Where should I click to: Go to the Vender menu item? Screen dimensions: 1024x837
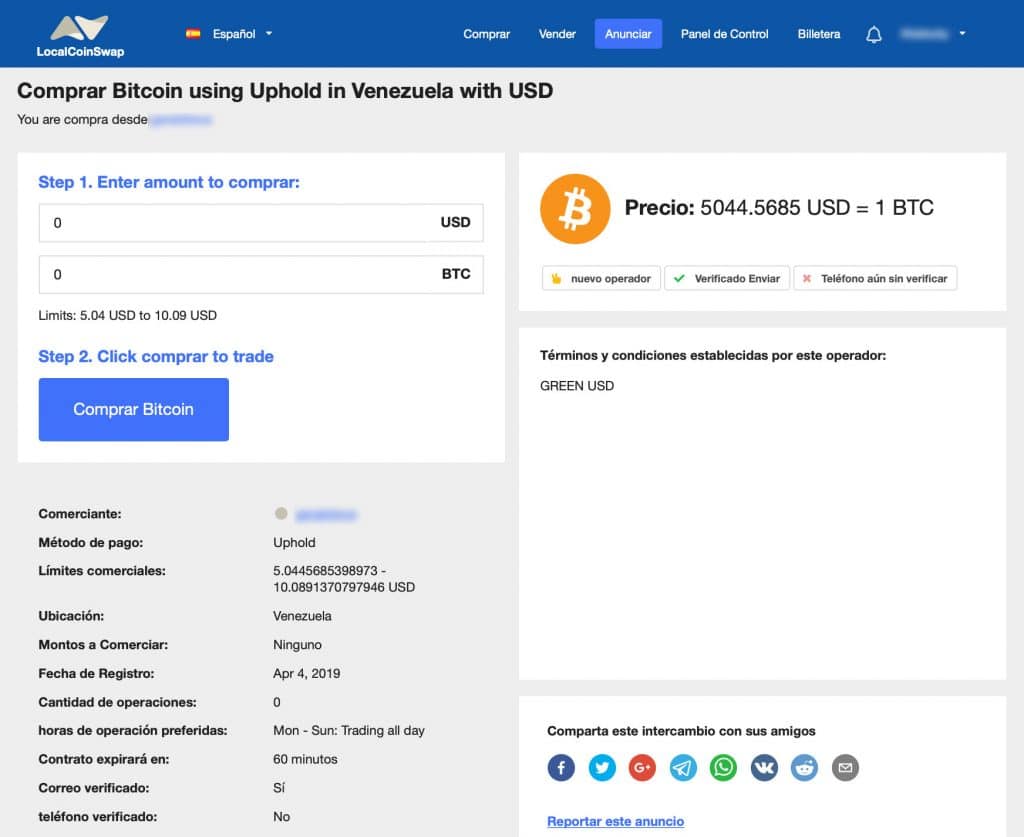(557, 34)
